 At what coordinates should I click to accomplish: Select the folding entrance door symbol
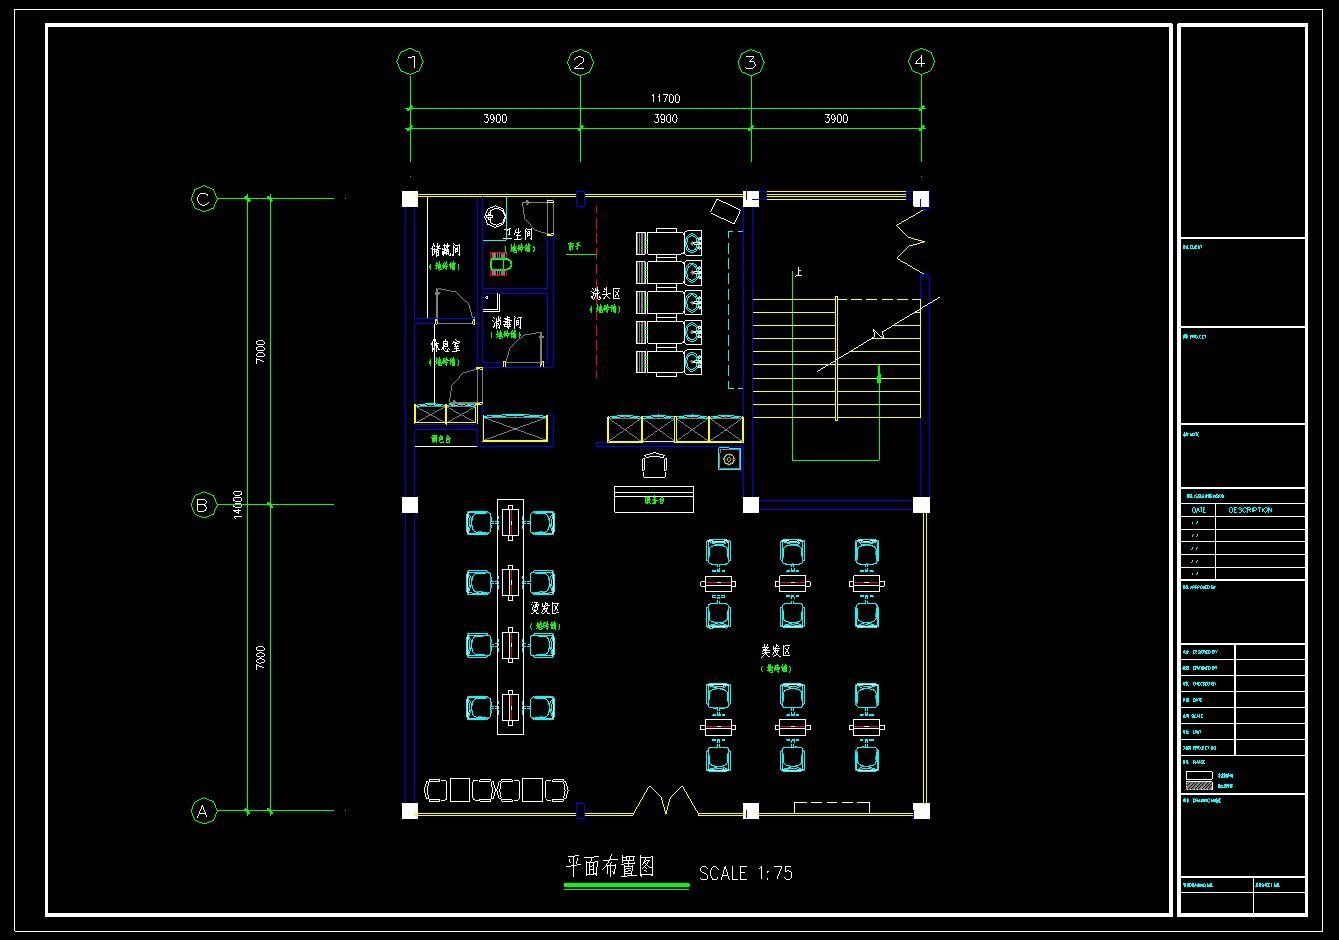click(664, 801)
